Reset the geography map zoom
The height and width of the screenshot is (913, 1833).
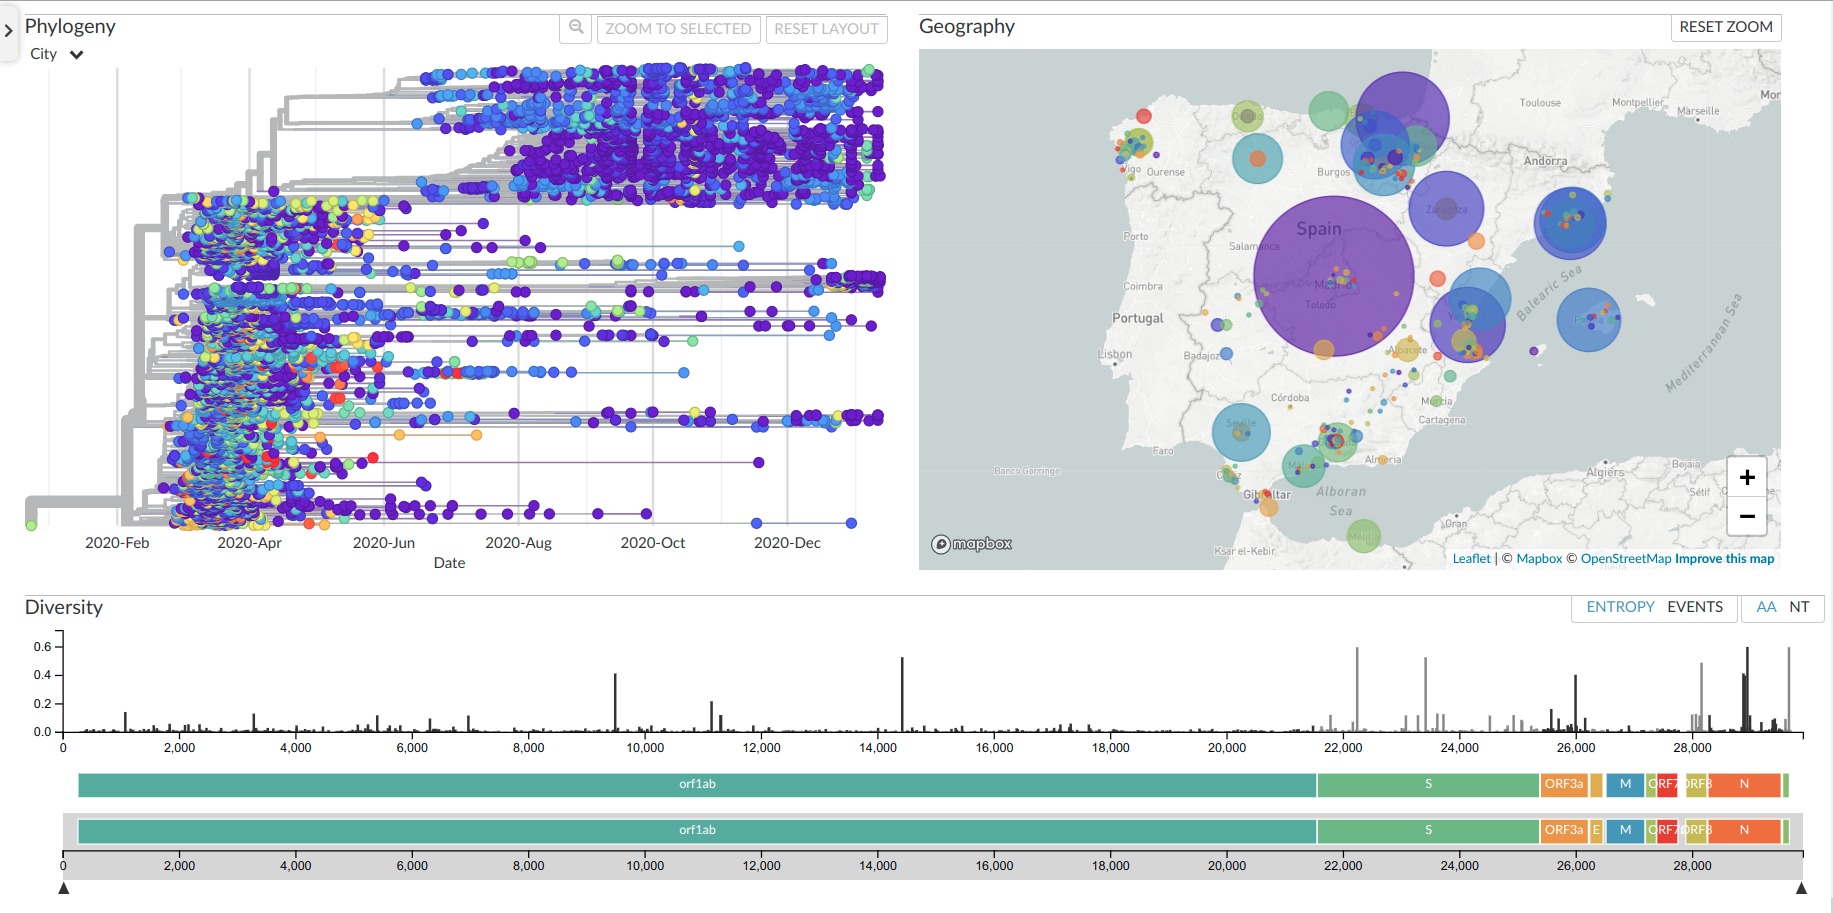click(1725, 27)
